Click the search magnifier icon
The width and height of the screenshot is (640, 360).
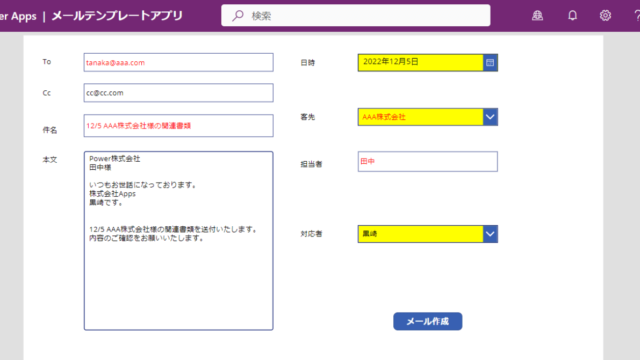(x=238, y=16)
